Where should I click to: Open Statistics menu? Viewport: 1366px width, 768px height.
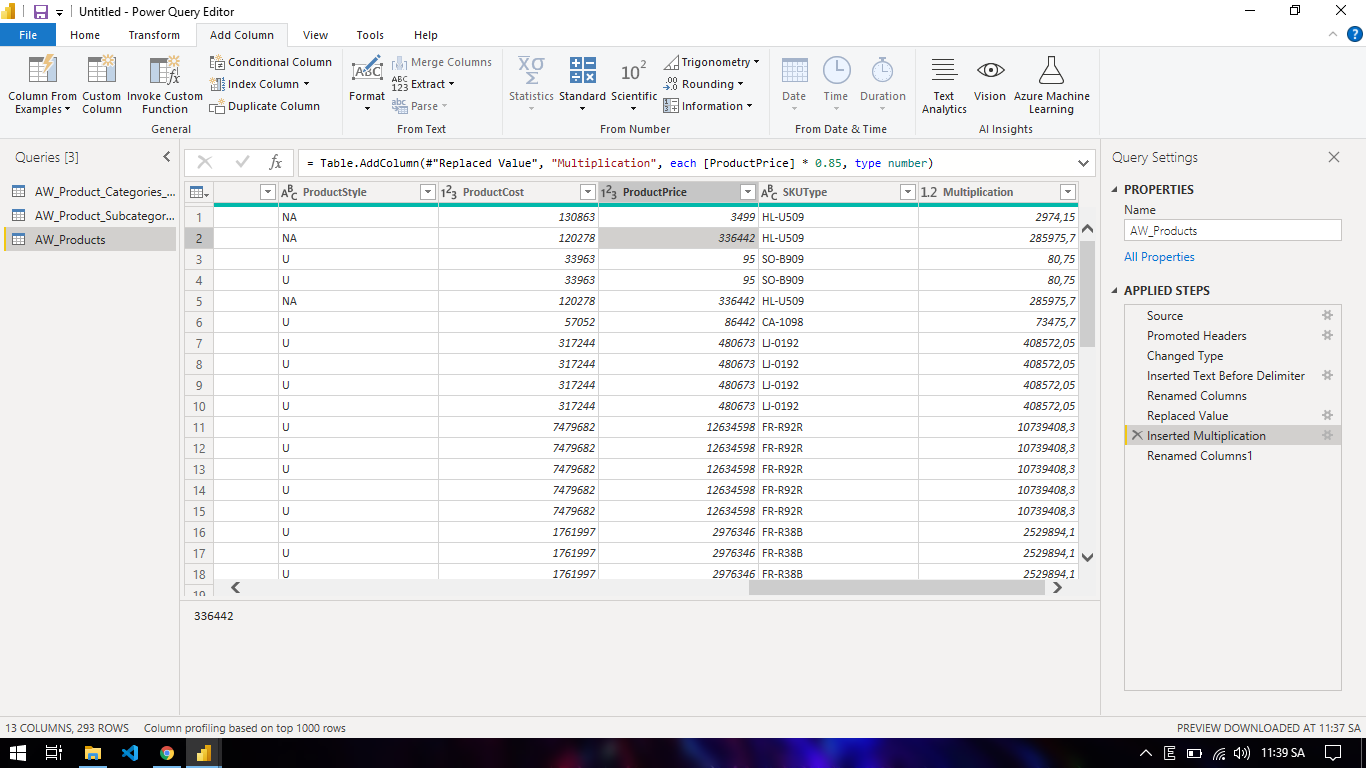[x=531, y=85]
